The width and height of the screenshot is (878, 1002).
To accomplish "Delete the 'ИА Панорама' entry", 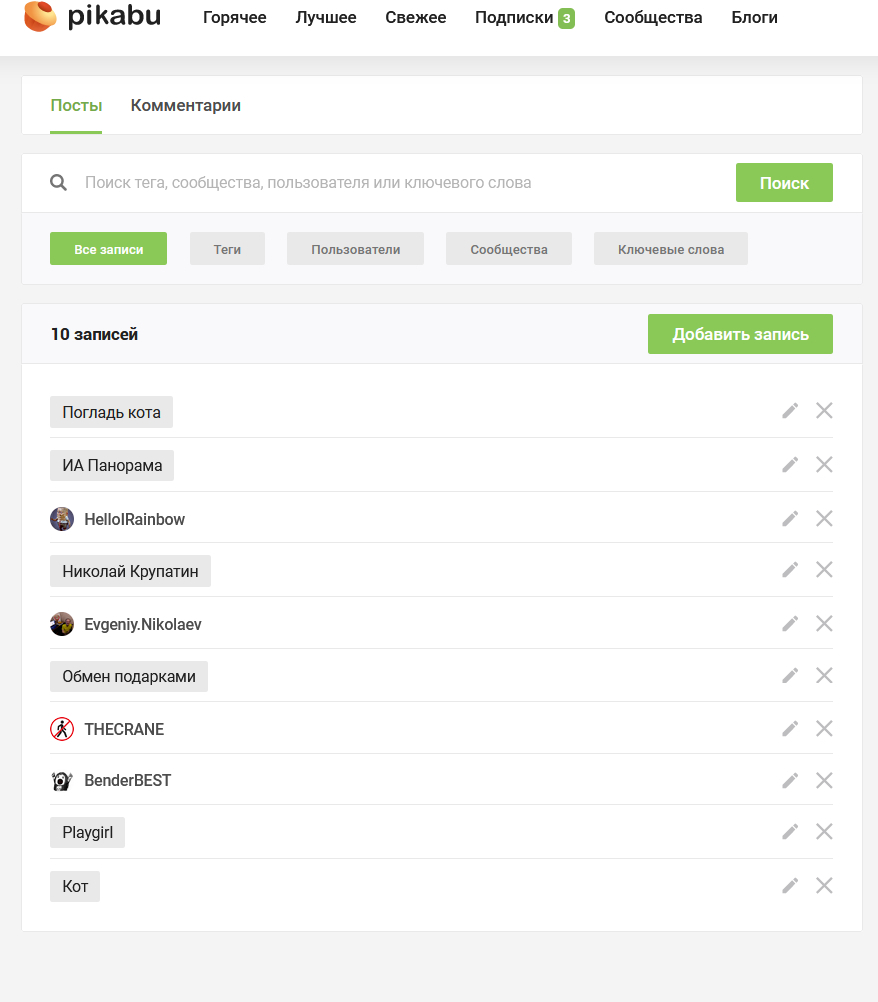I will pyautogui.click(x=824, y=464).
